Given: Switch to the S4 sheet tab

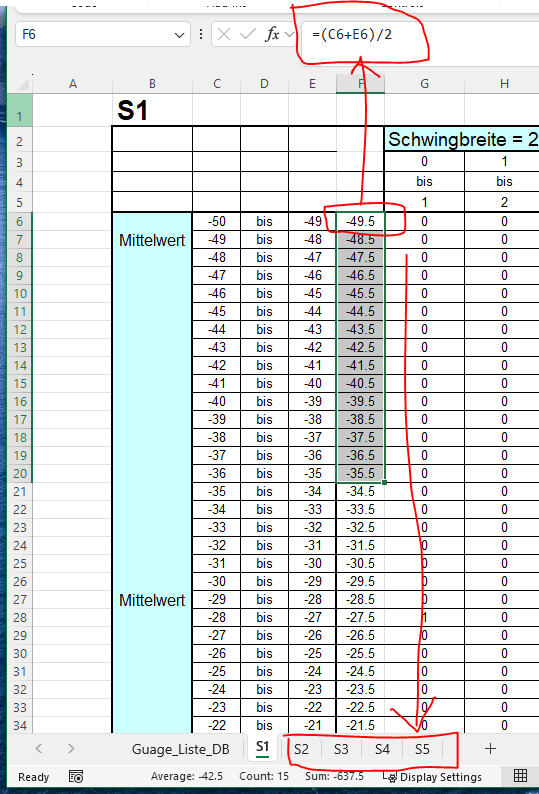Looking at the screenshot, I should coord(382,749).
